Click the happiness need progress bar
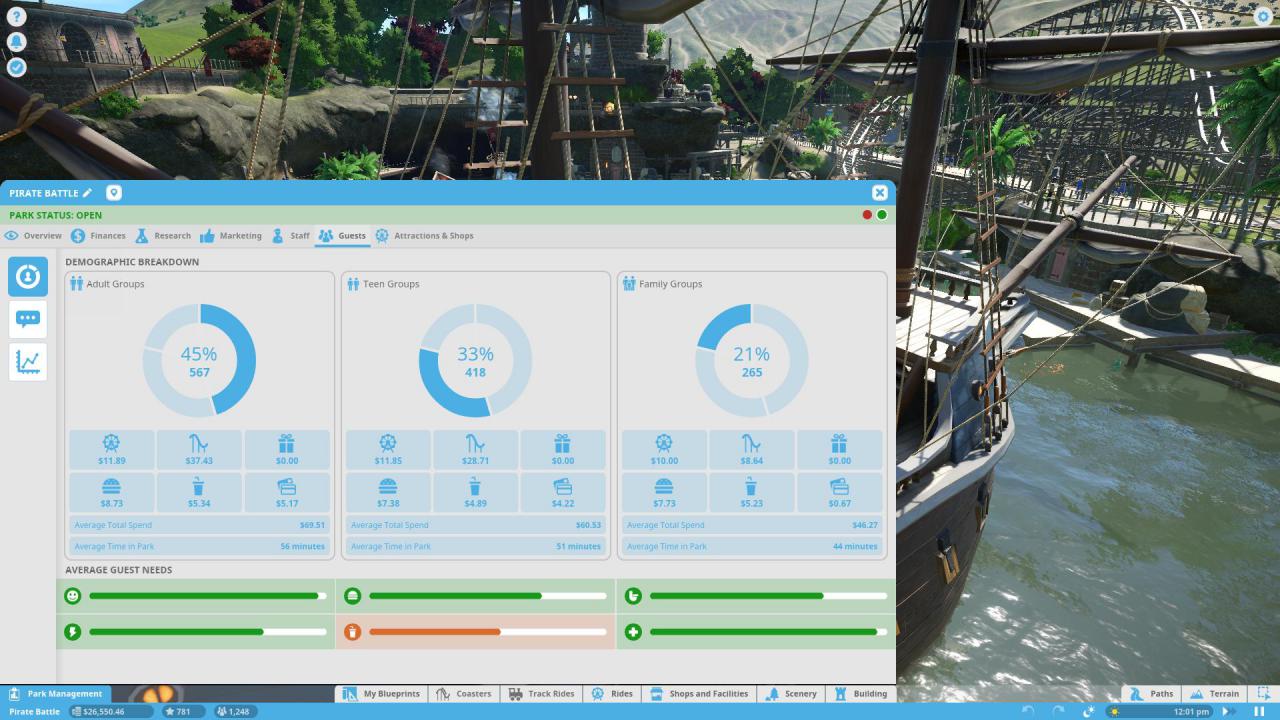Screen dimensions: 1280x720 pos(208,596)
